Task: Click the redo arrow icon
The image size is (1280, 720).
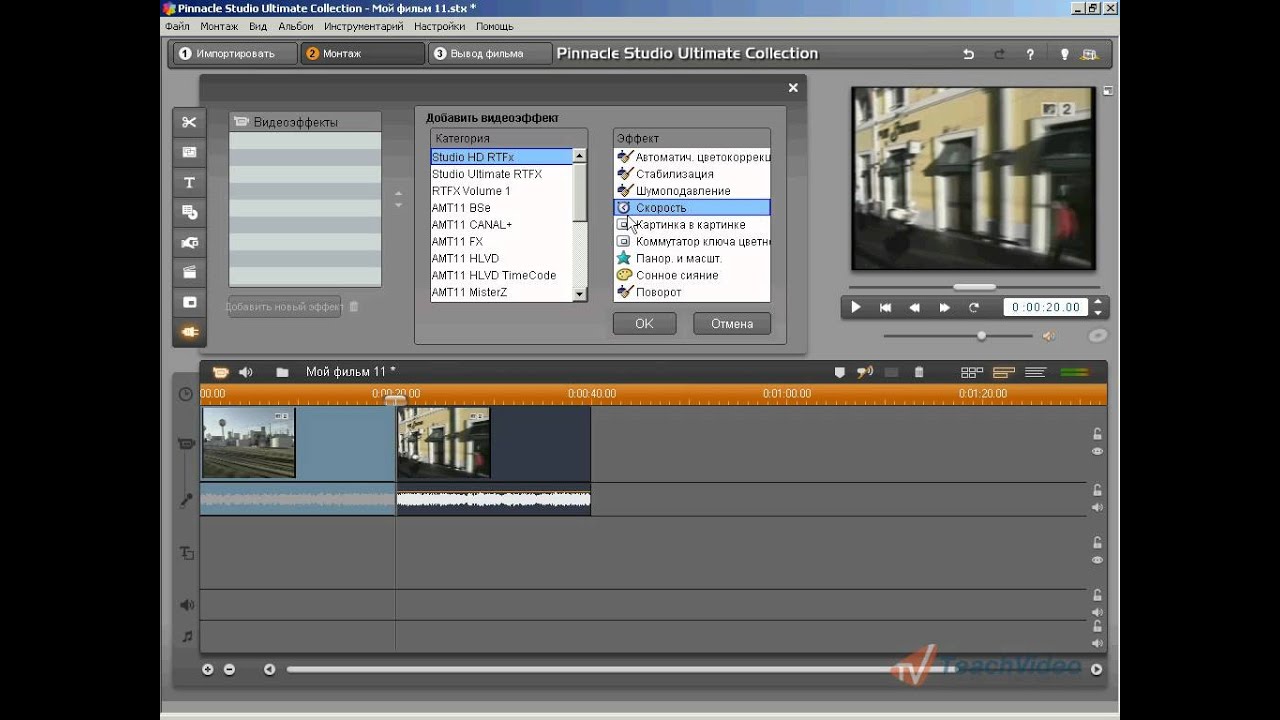Action: click(999, 54)
